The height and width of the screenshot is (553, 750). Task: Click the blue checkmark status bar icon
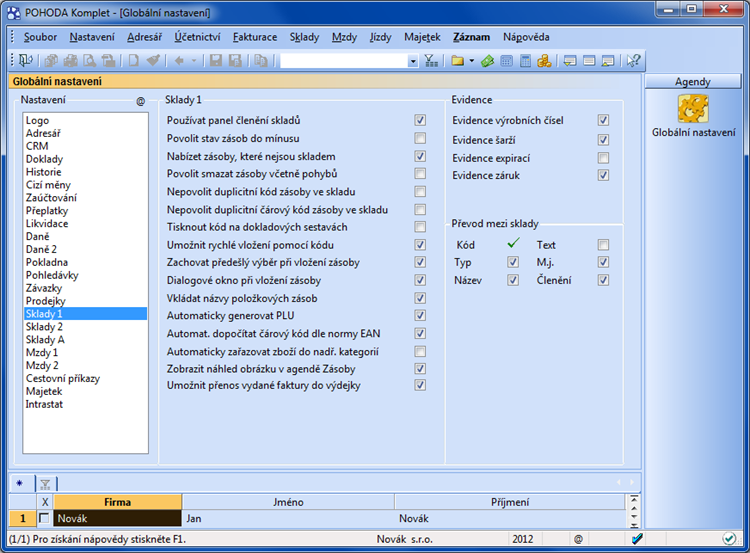point(637,539)
